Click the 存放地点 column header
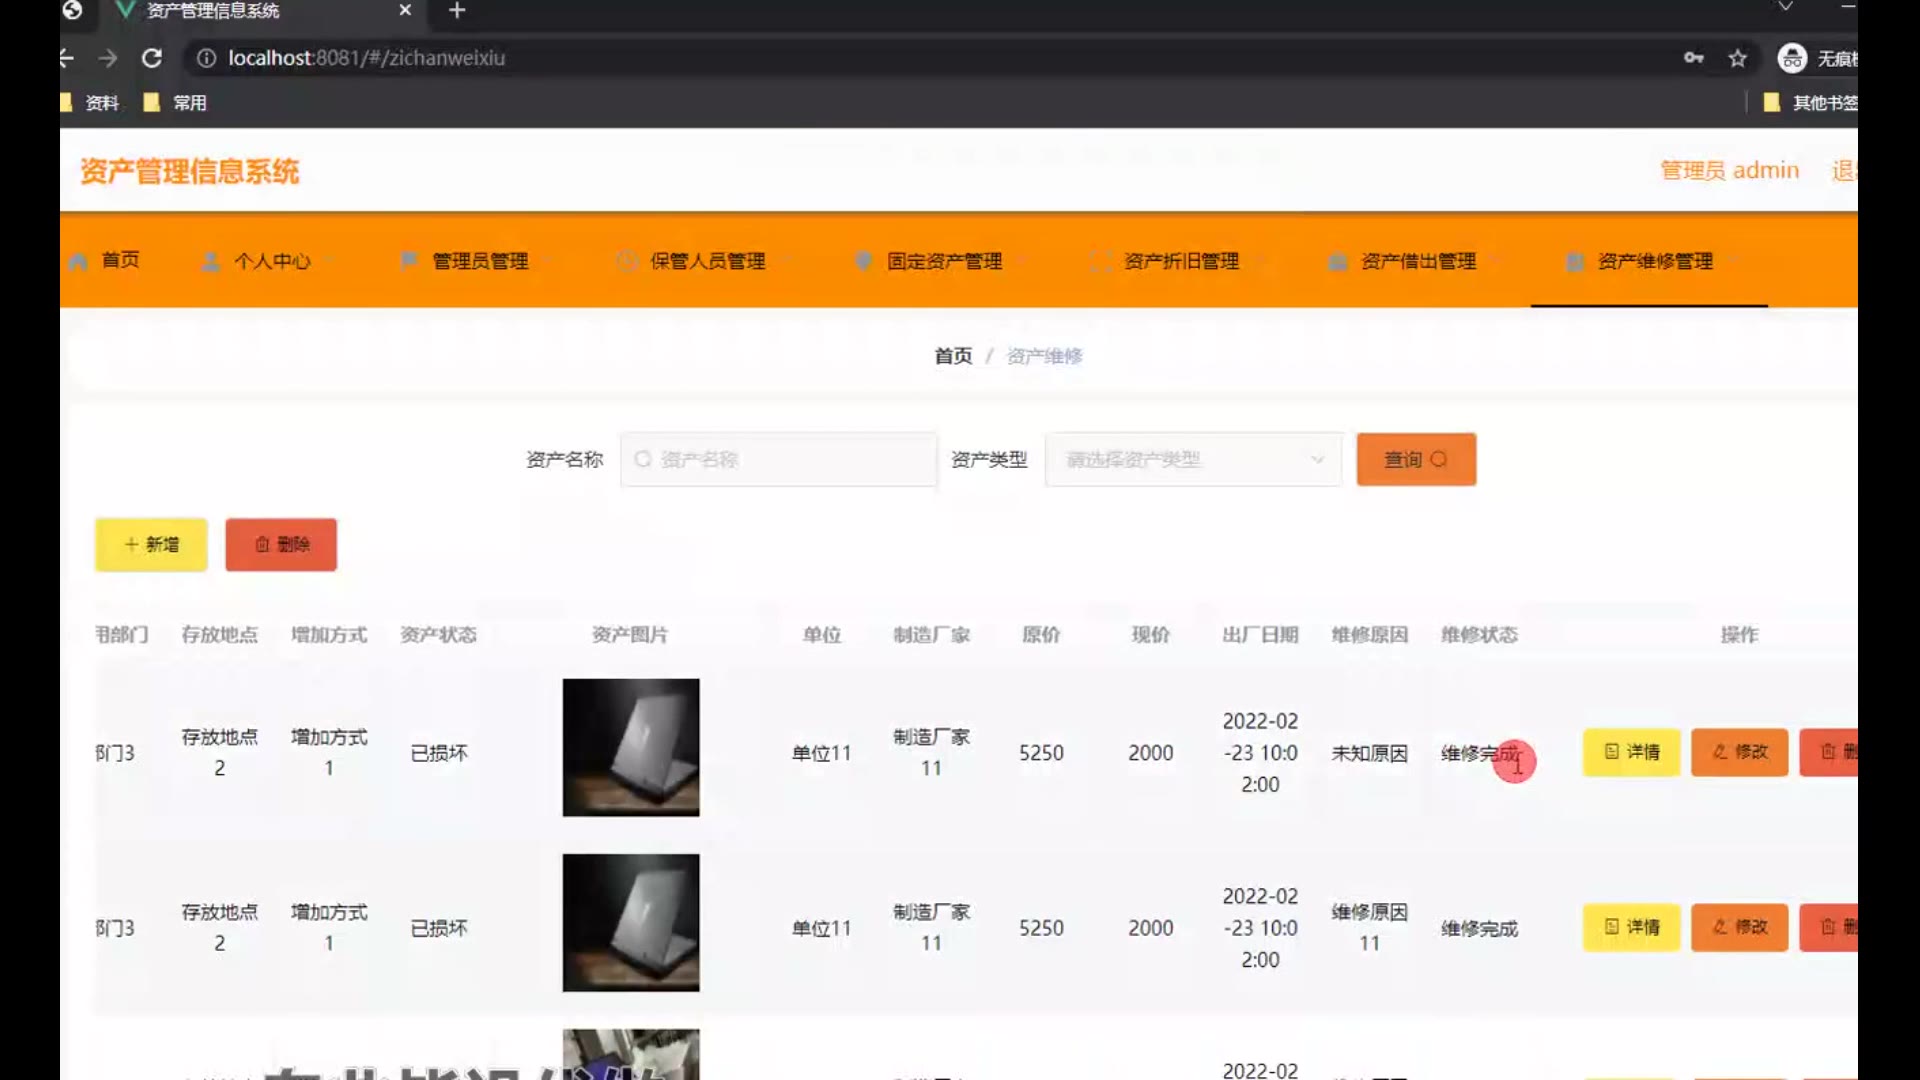 click(x=219, y=635)
